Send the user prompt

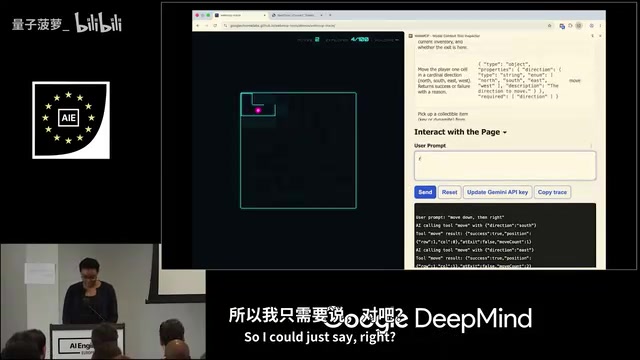click(425, 192)
